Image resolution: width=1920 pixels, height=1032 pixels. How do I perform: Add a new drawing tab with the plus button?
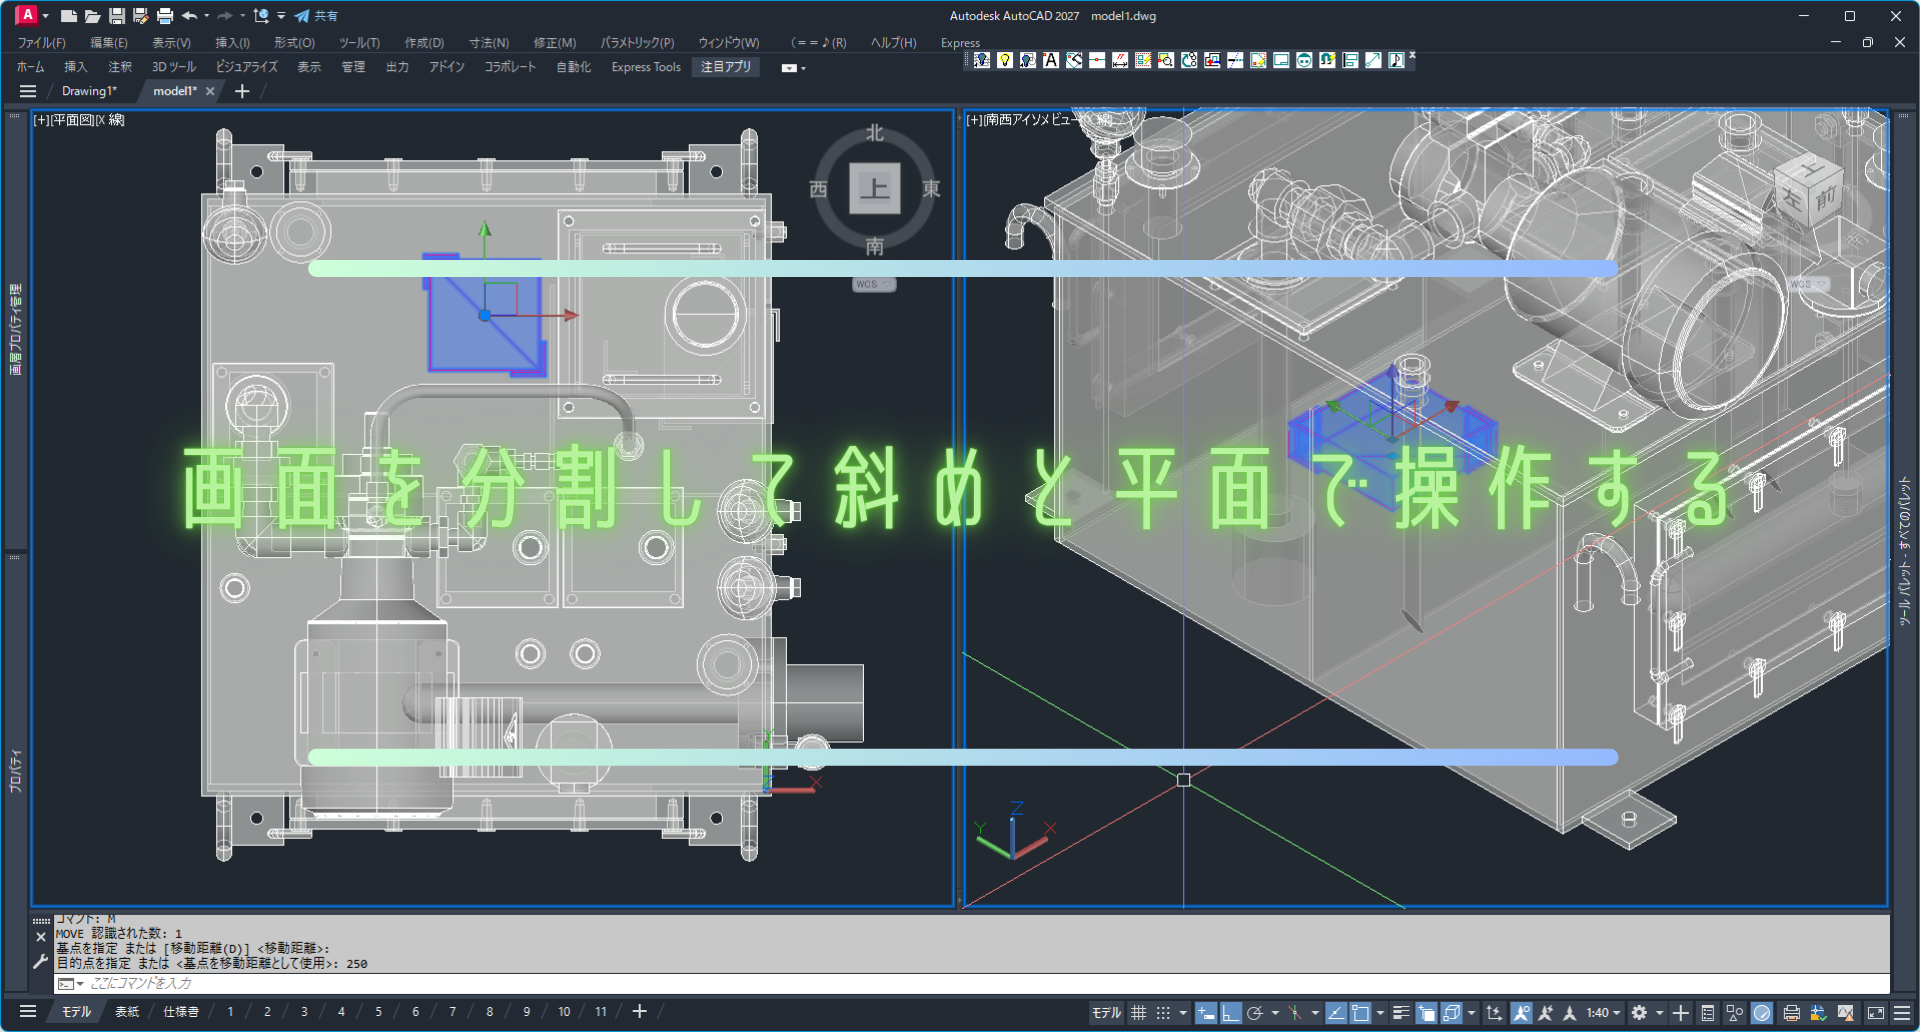(242, 91)
